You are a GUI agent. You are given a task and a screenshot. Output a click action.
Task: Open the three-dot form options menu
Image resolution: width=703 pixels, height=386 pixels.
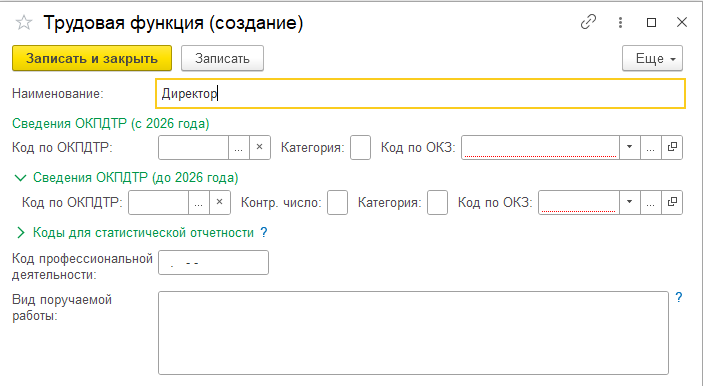(x=621, y=22)
